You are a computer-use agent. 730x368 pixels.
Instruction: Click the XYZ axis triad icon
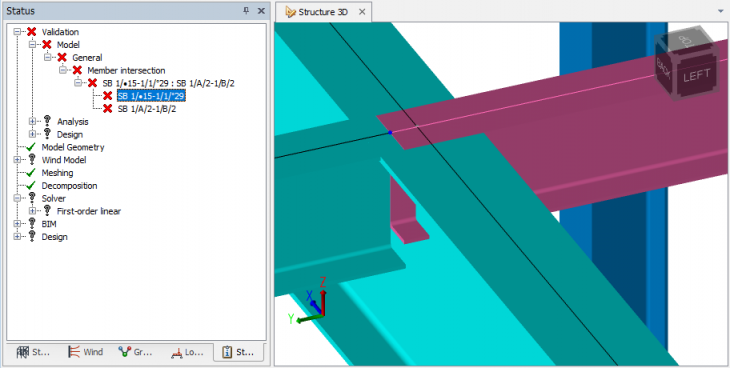310,300
